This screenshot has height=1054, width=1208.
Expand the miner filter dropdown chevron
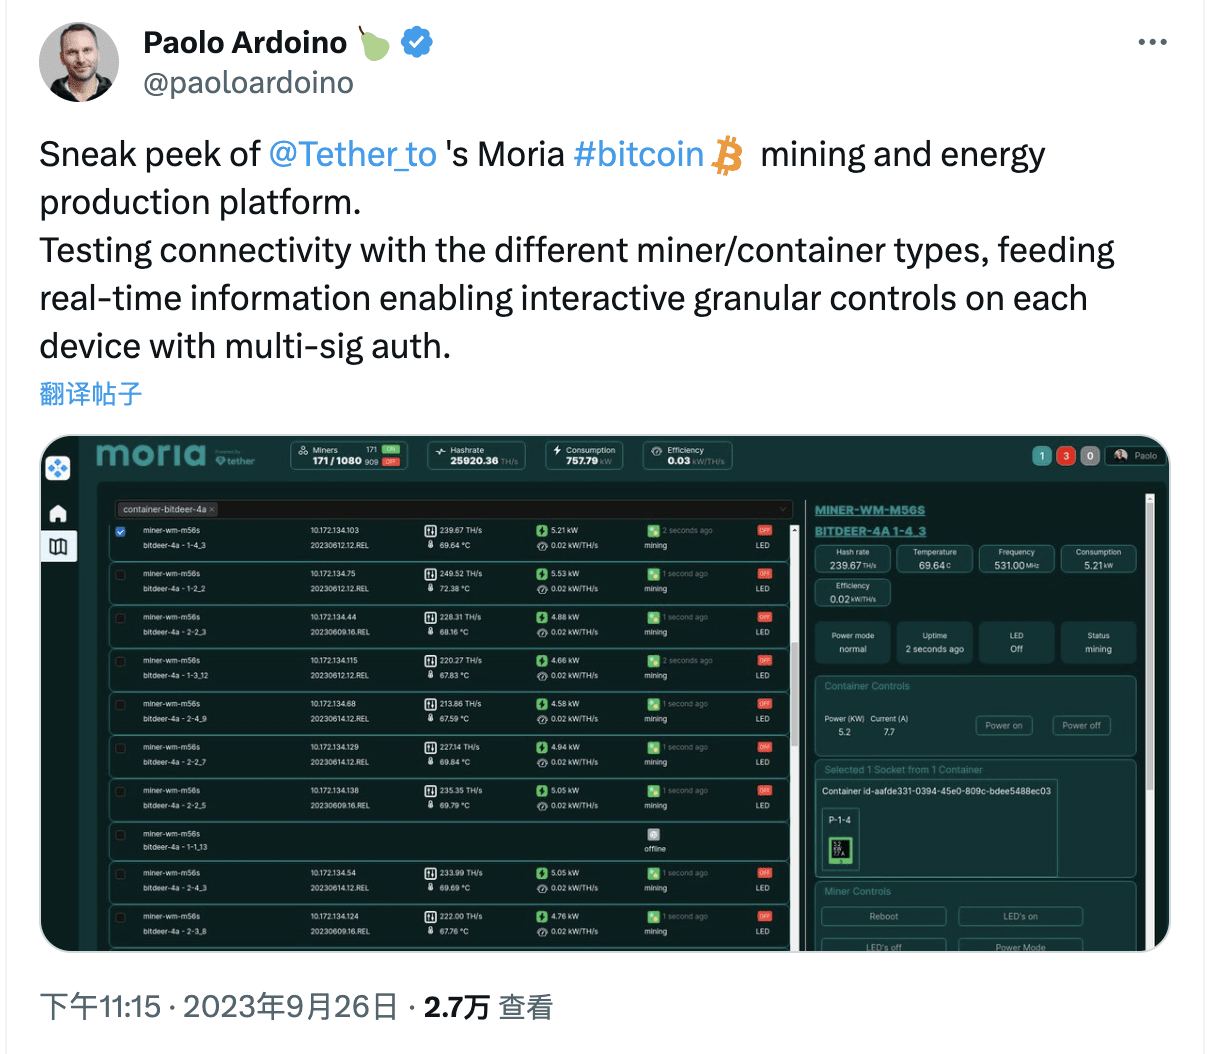click(x=783, y=508)
